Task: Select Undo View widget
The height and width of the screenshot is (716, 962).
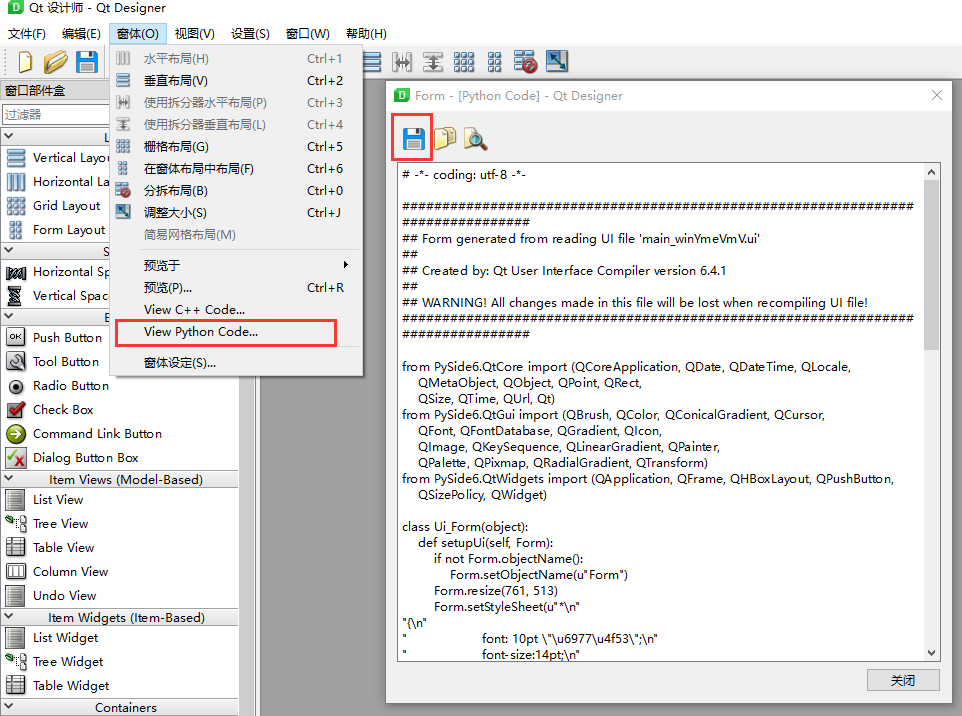Action: click(52, 595)
